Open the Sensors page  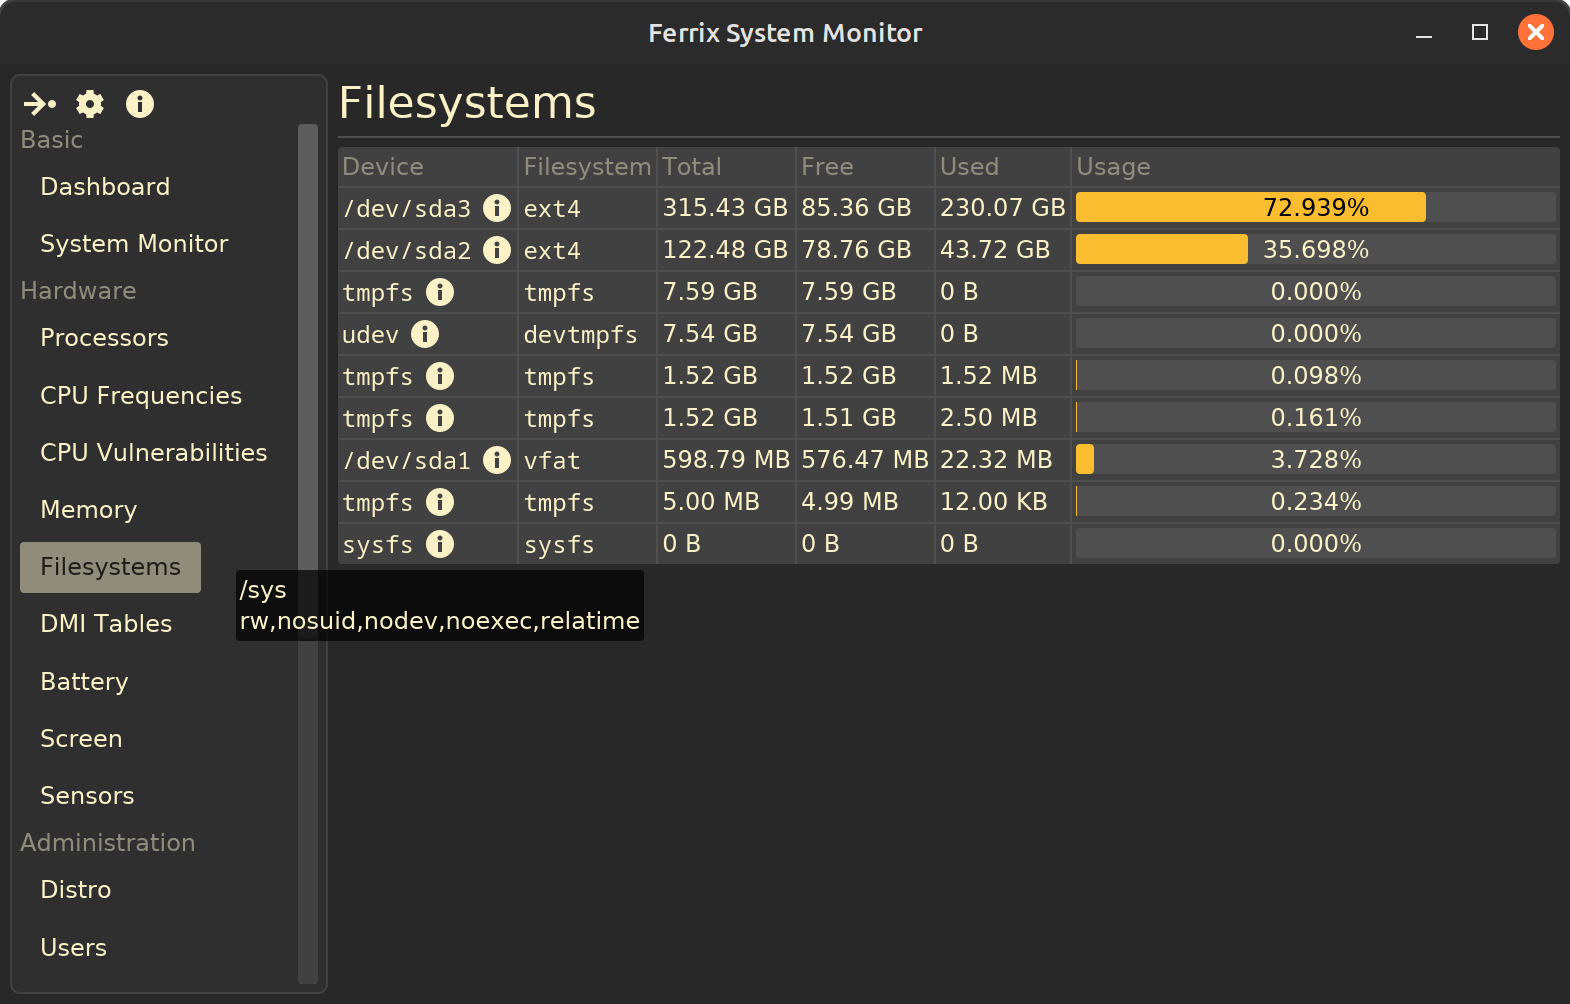(x=87, y=796)
